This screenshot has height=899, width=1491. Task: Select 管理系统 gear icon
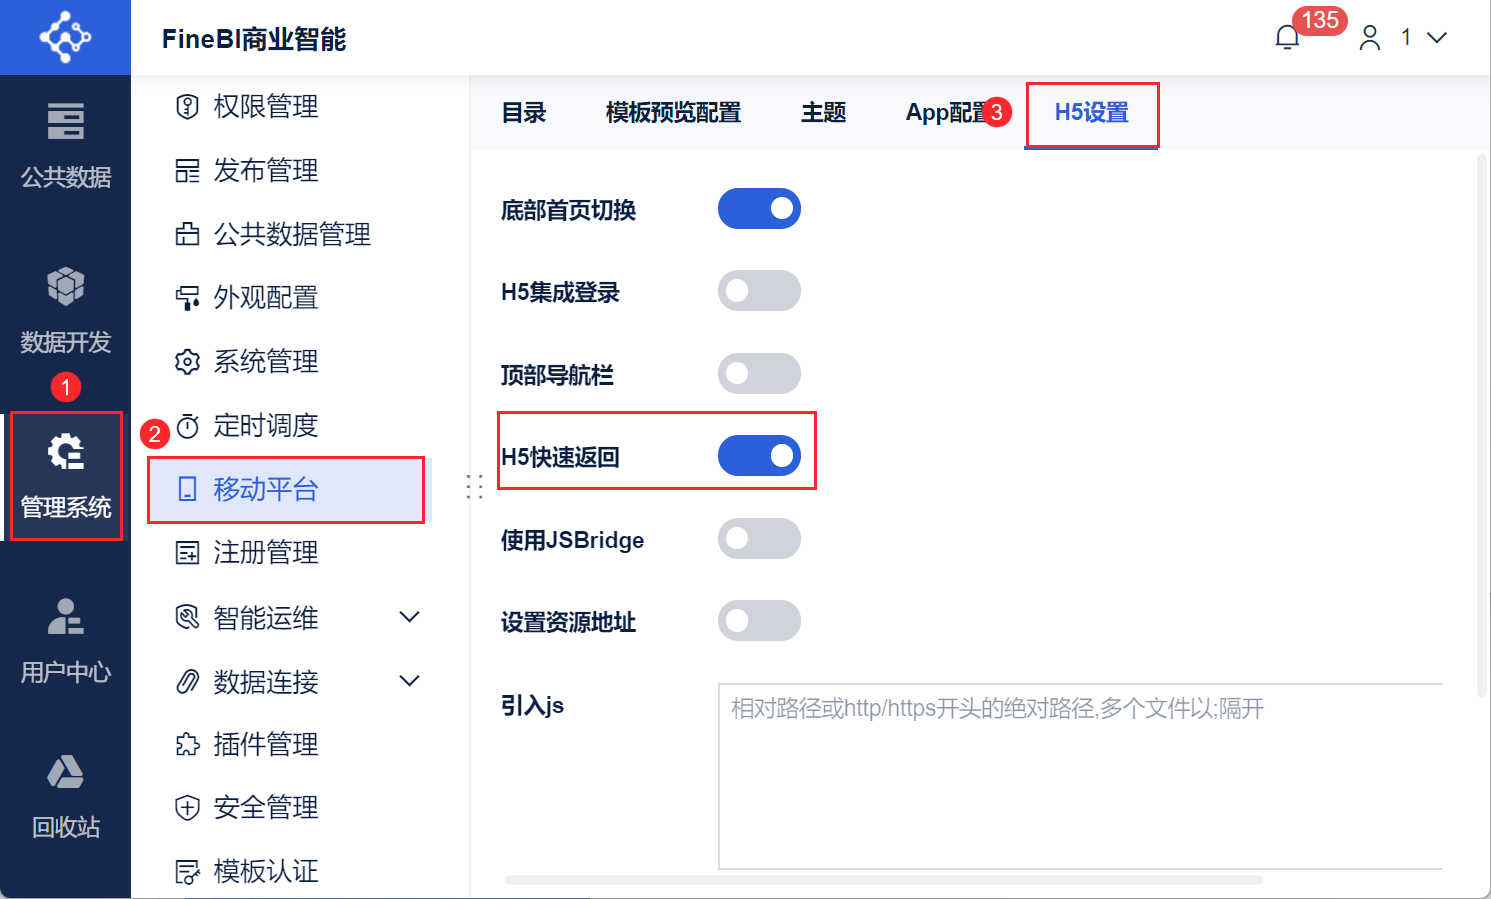[x=66, y=452]
